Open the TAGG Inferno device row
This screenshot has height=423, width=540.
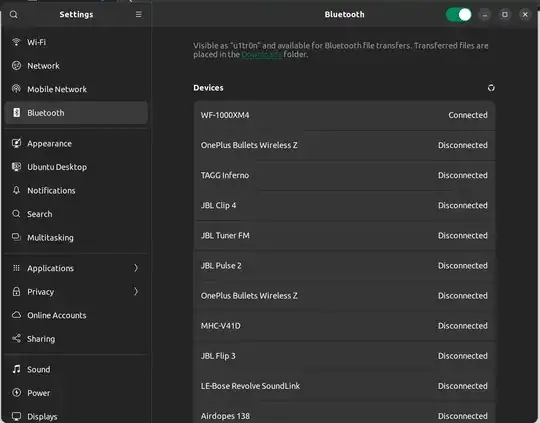(x=344, y=175)
